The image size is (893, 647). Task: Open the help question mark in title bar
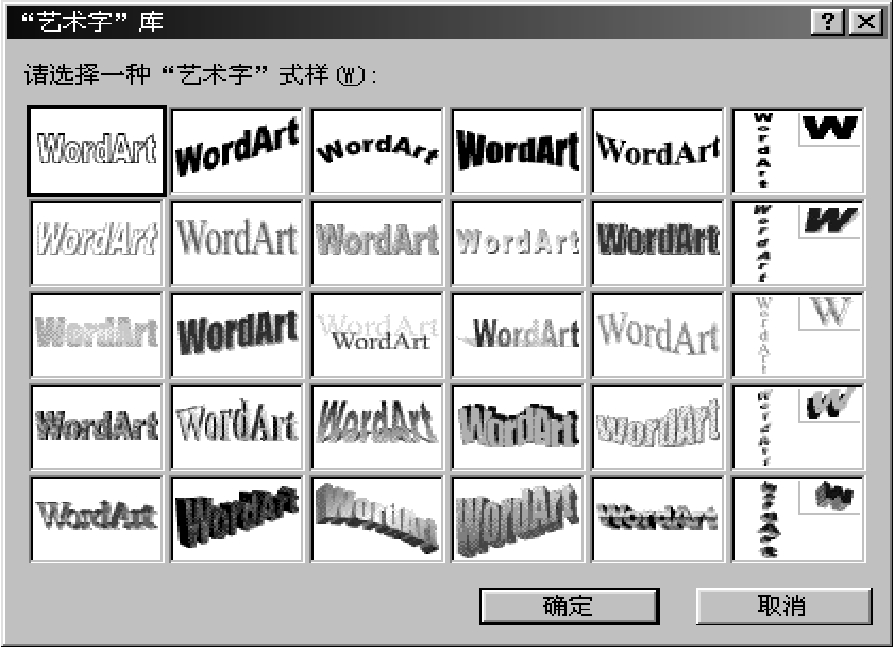click(828, 23)
